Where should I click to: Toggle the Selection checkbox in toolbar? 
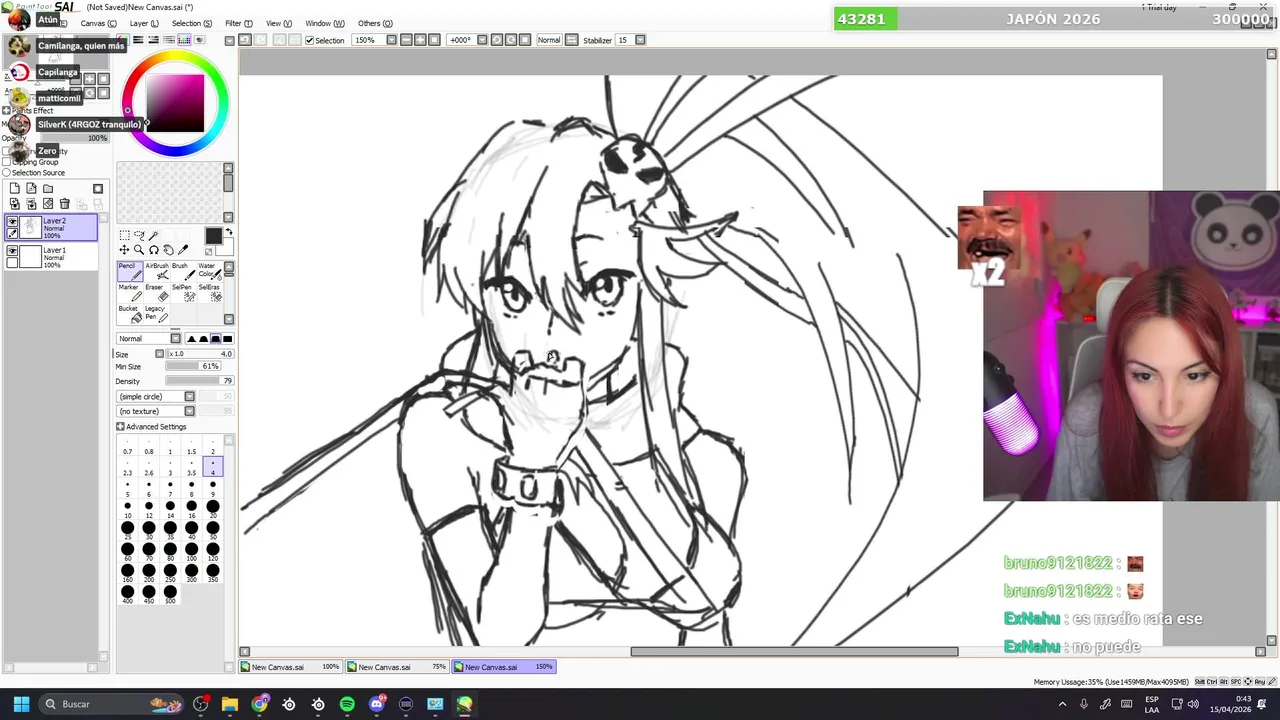coord(310,40)
